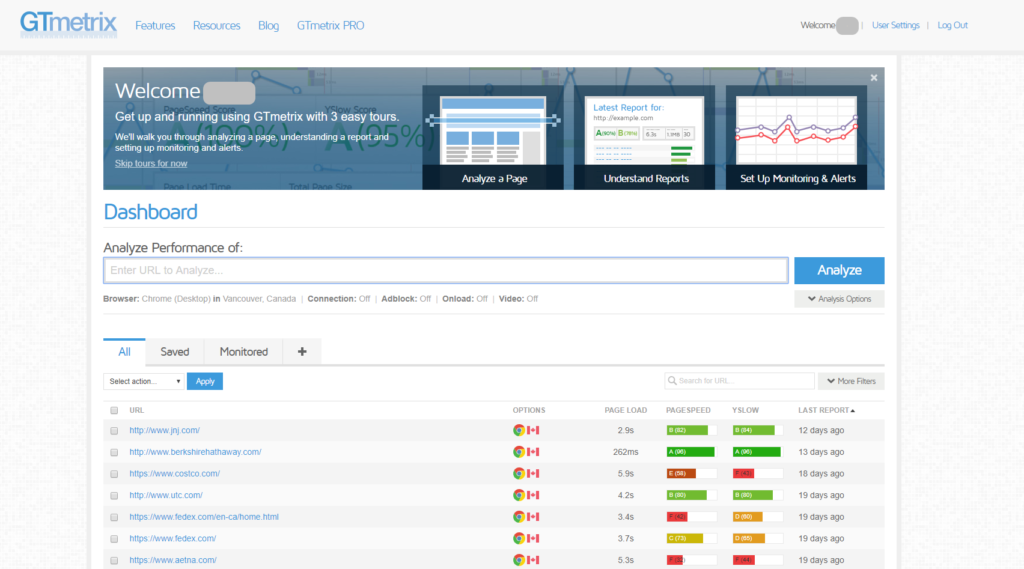Sort by the Page Load column header
Image resolution: width=1024 pixels, height=569 pixels.
(x=626, y=410)
